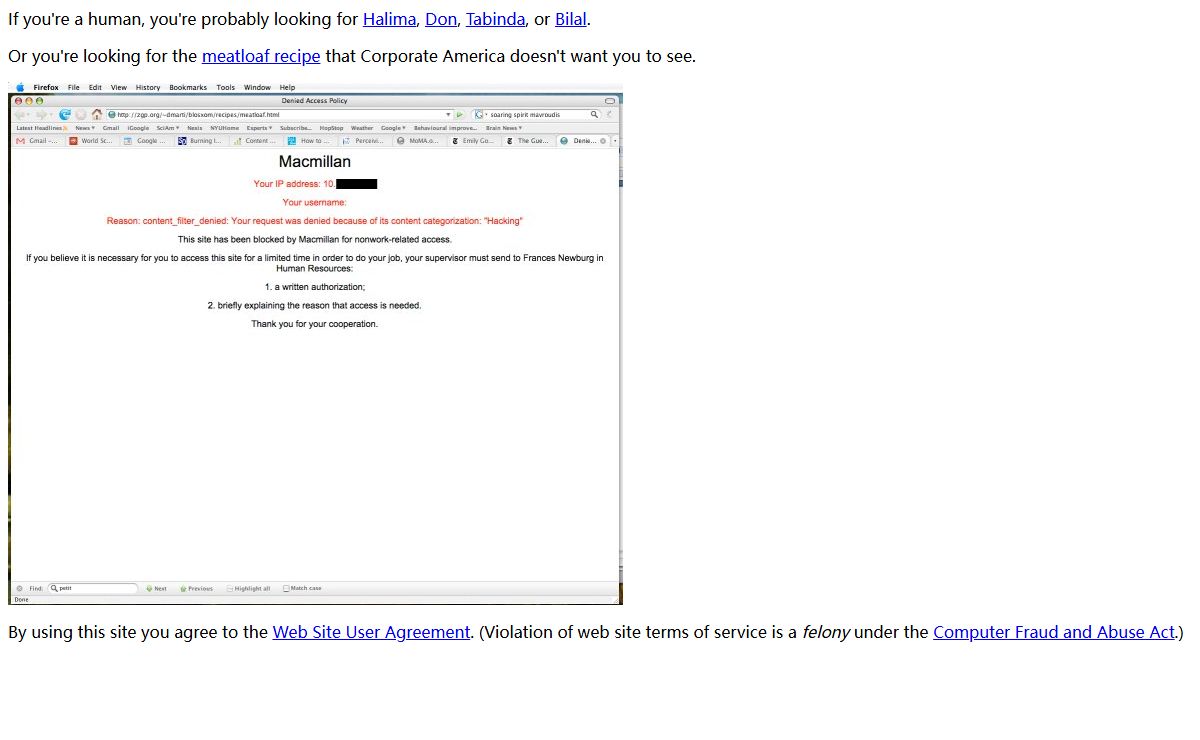Switch to the Gmail tab in the screenshot
The image size is (1200, 740).
(x=38, y=141)
